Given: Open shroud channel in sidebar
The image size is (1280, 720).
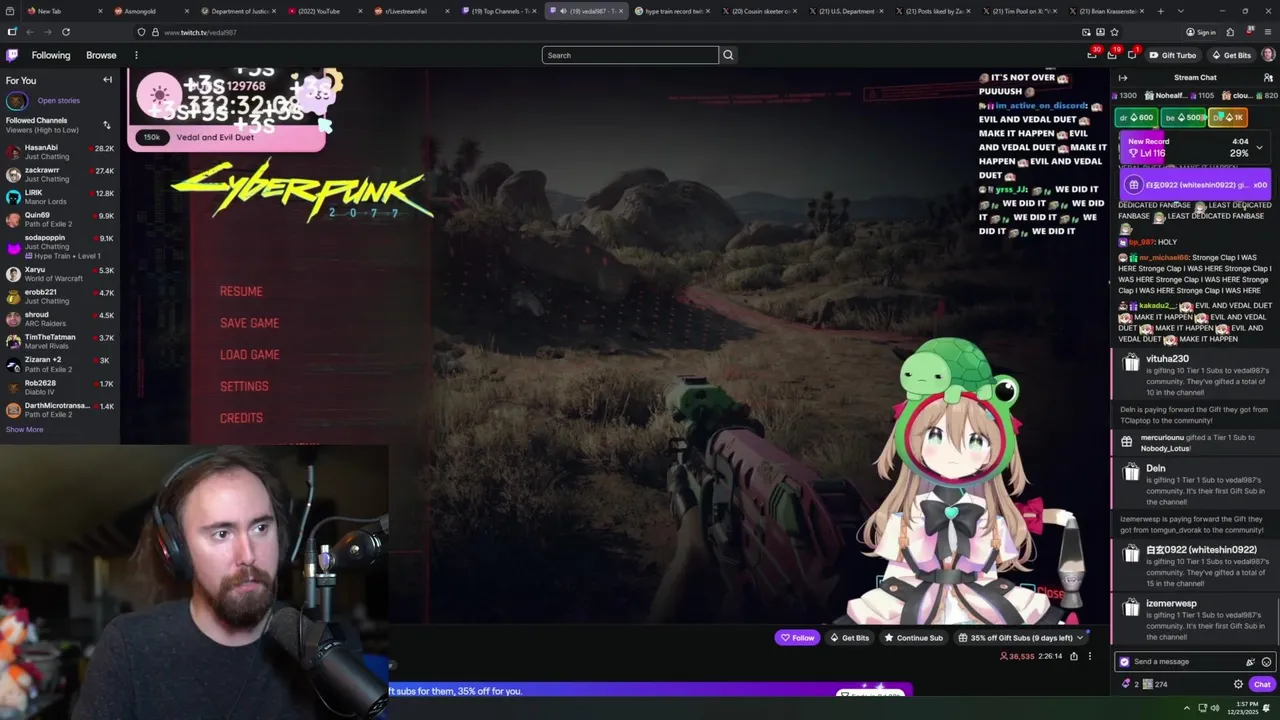Looking at the screenshot, I should [x=60, y=319].
